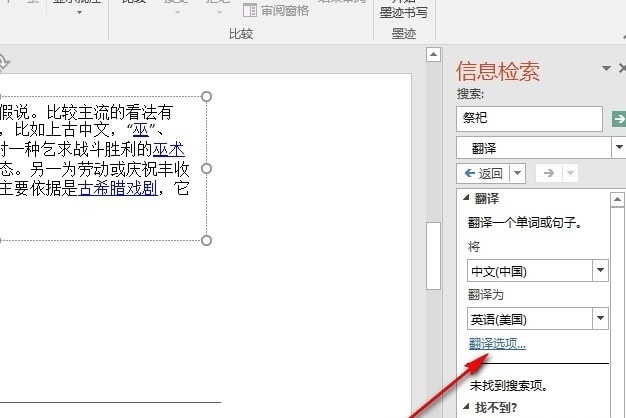Click the green start search arrow button

[619, 119]
